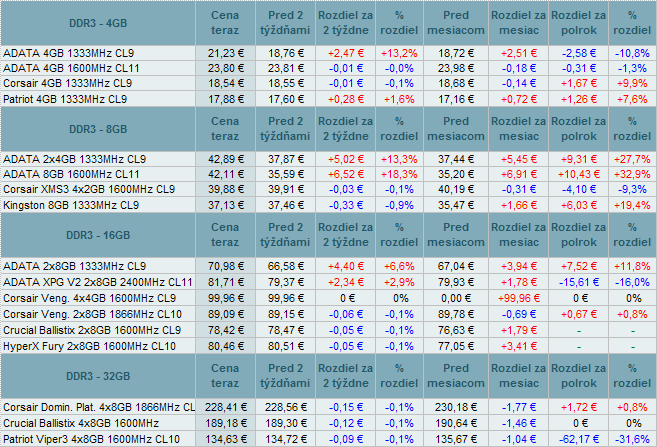
Task: Select the 66,58 € price two weeks ago
Action: pos(286,266)
